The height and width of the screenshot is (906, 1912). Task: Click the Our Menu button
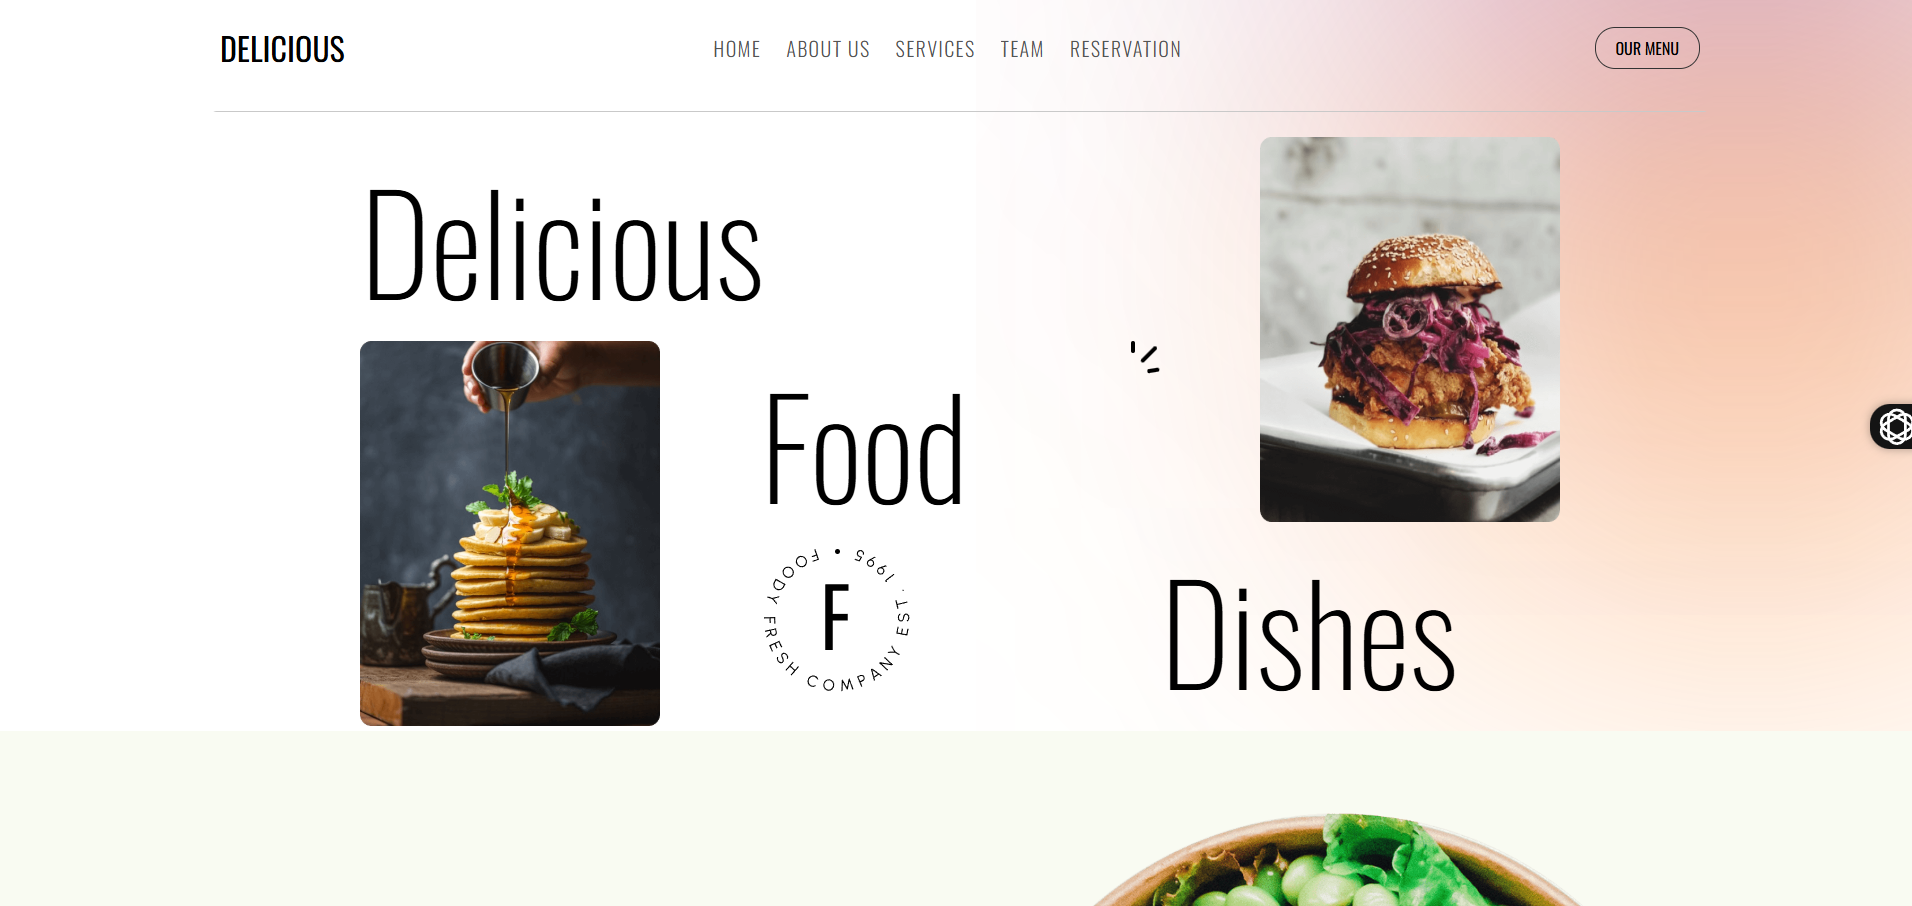coord(1647,48)
